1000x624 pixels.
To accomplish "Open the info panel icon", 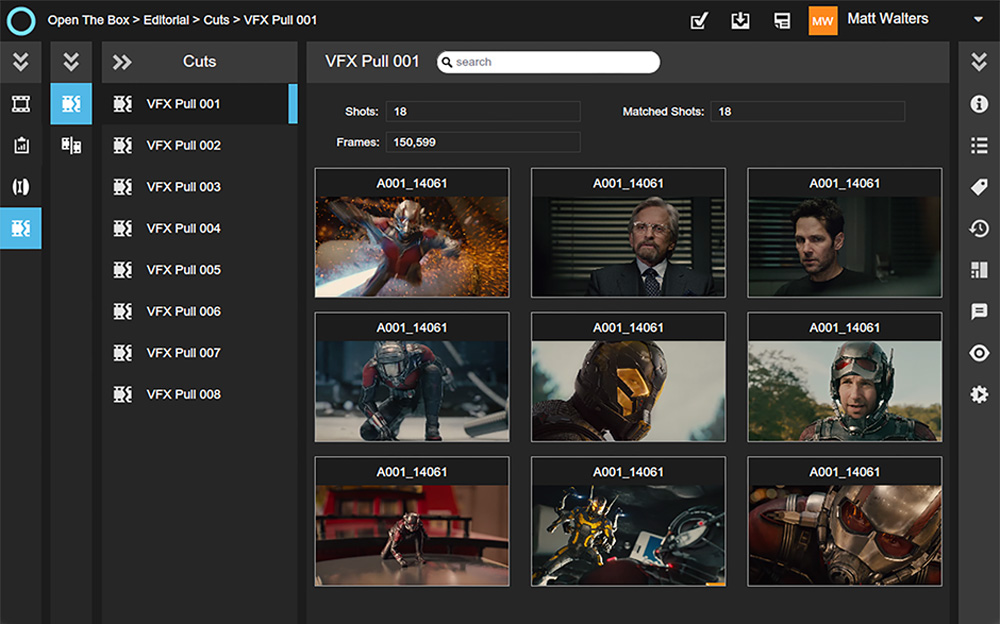I will coord(979,104).
